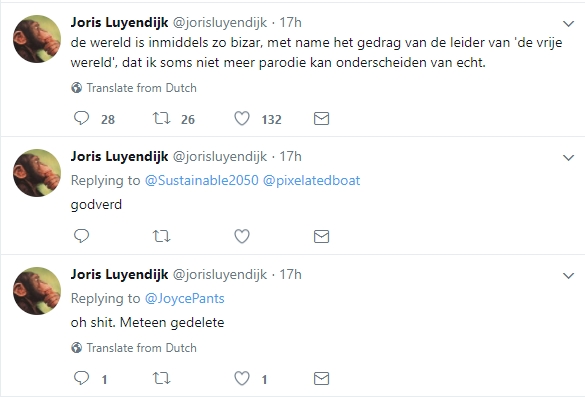Like the tweet with 132 likes

point(242,119)
